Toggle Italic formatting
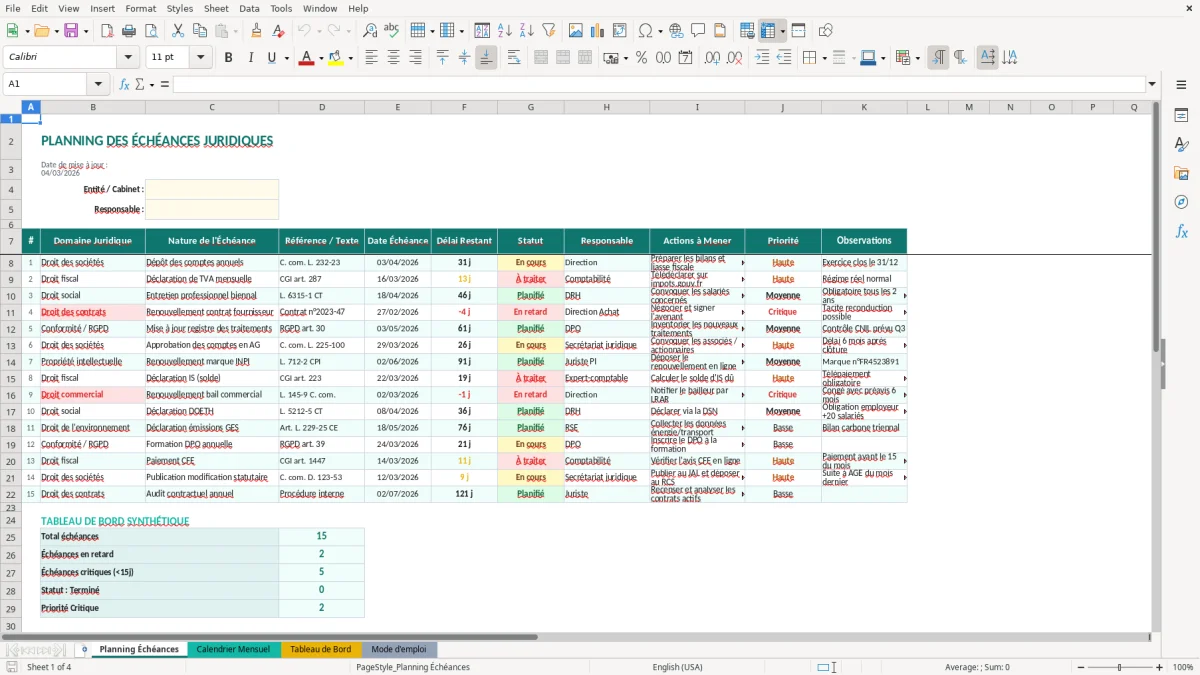The width and height of the screenshot is (1200, 675). coord(250,58)
